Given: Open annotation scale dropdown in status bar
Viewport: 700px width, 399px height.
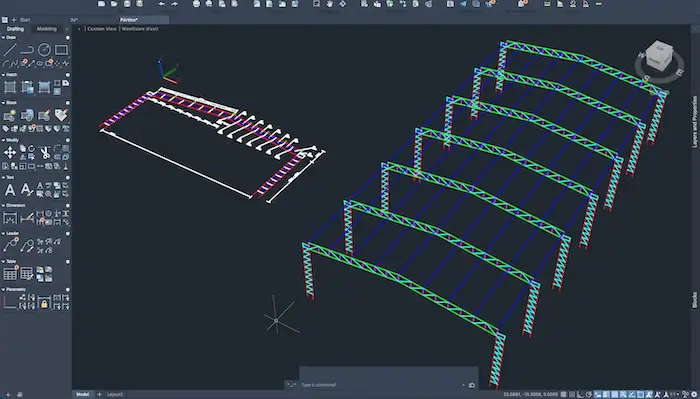Looking at the screenshot, I should 676,395.
